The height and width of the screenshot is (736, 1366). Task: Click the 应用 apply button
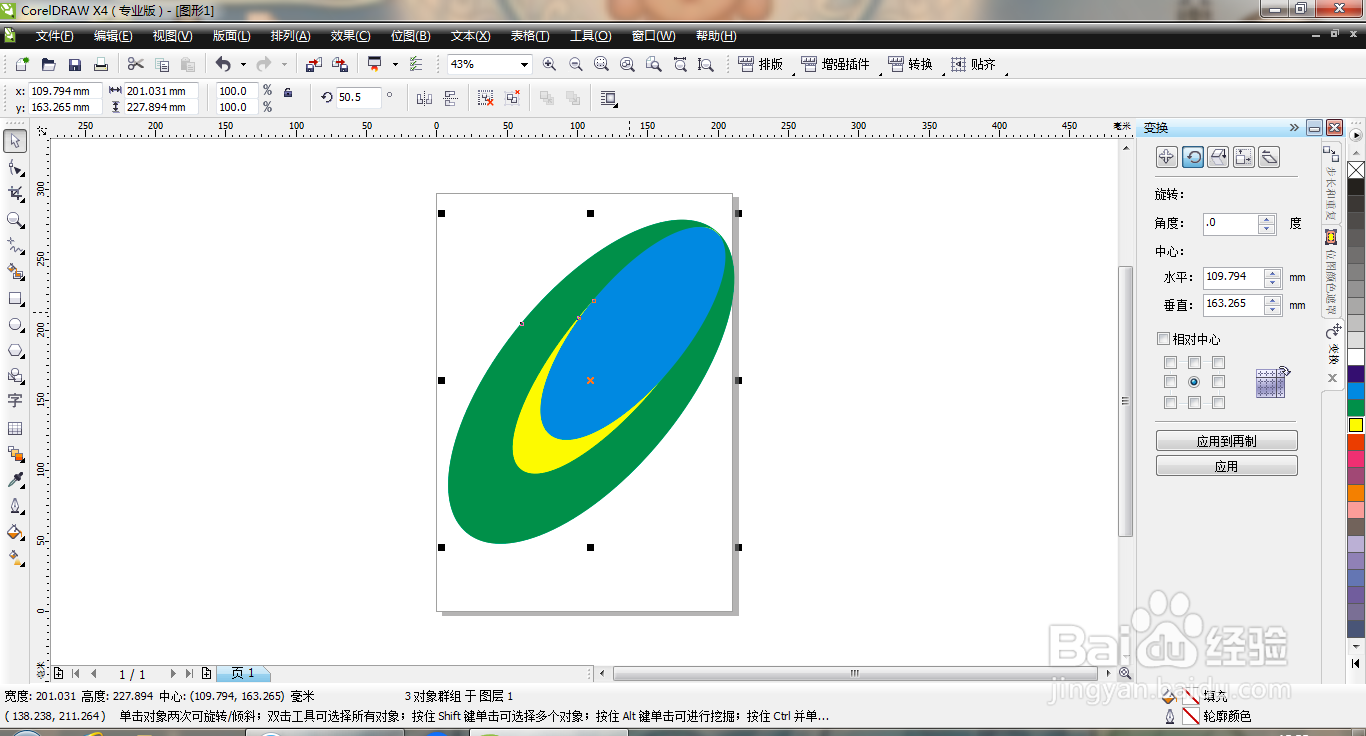coord(1227,466)
